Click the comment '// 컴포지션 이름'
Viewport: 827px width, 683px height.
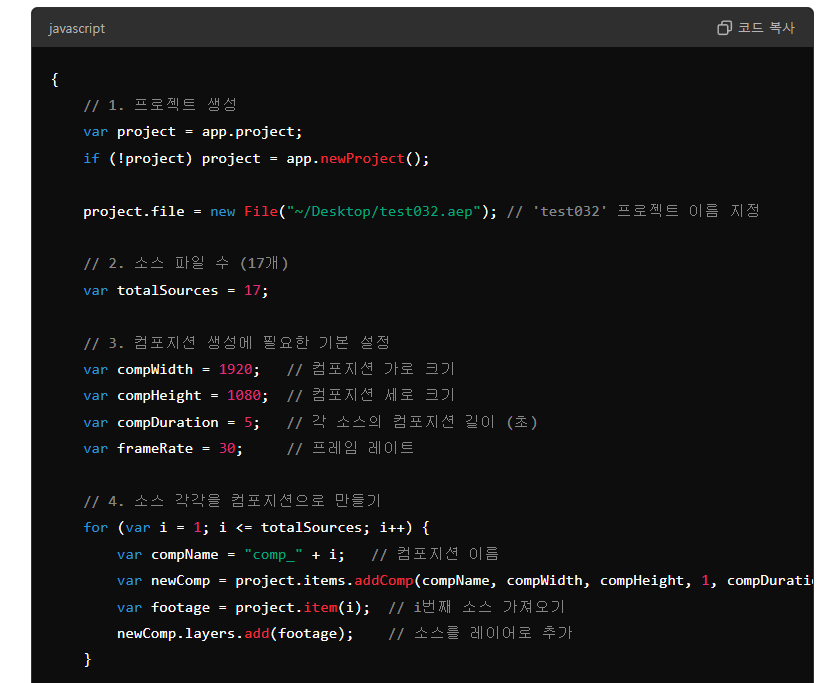435,554
